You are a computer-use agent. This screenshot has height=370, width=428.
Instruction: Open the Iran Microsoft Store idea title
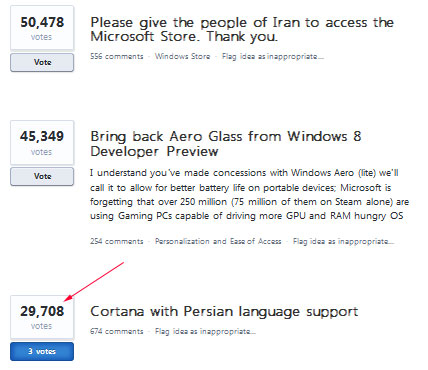tap(242, 29)
